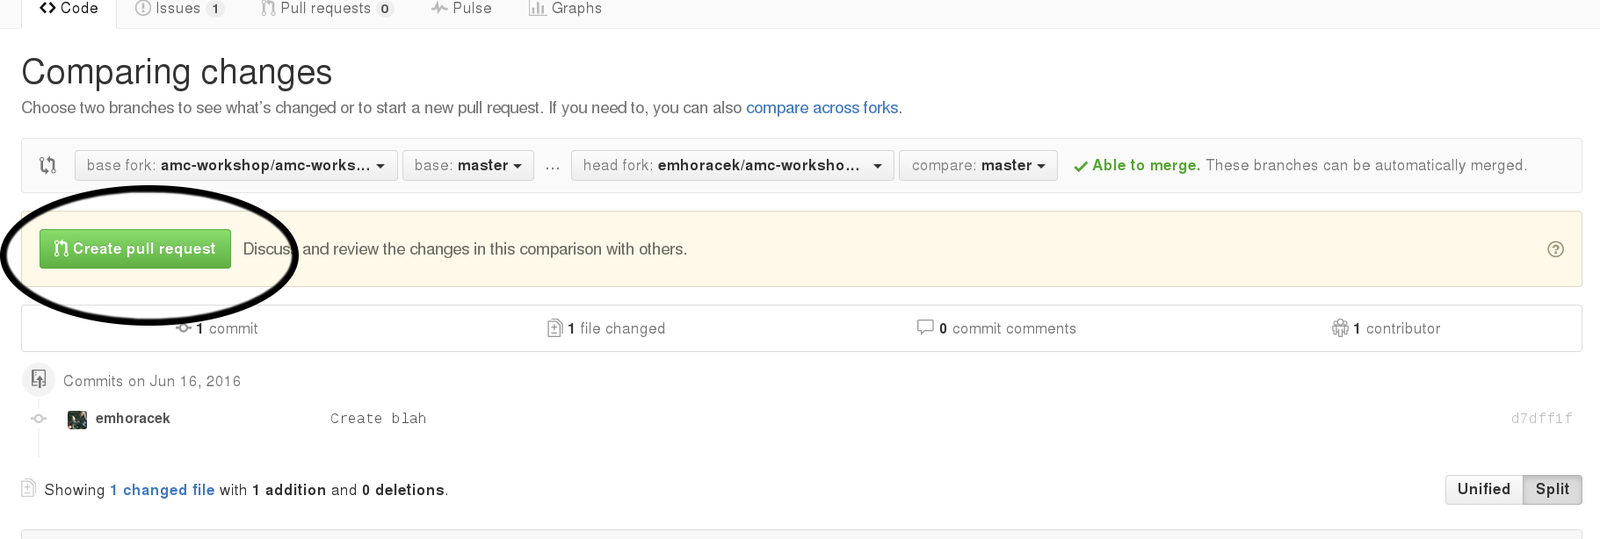Click the 1 commit summary link
The width and height of the screenshot is (1600, 539).
pyautogui.click(x=218, y=328)
